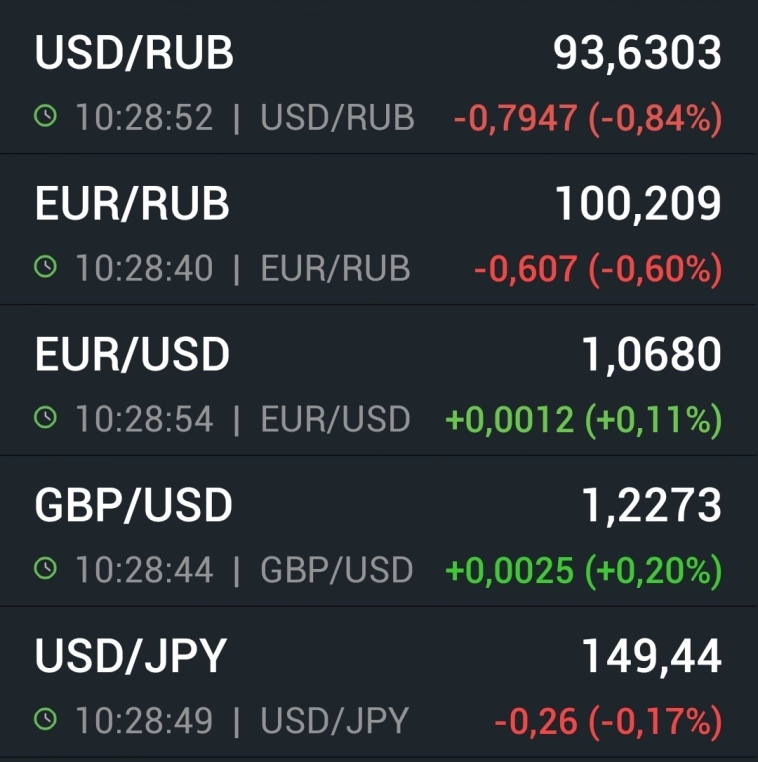Click the clock icon in USD/RUB row
Image resolution: width=758 pixels, height=762 pixels.
45,118
